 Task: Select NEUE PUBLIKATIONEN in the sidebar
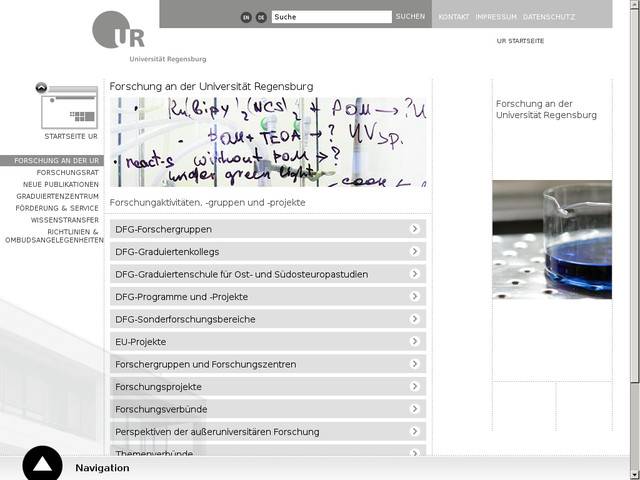click(61, 184)
